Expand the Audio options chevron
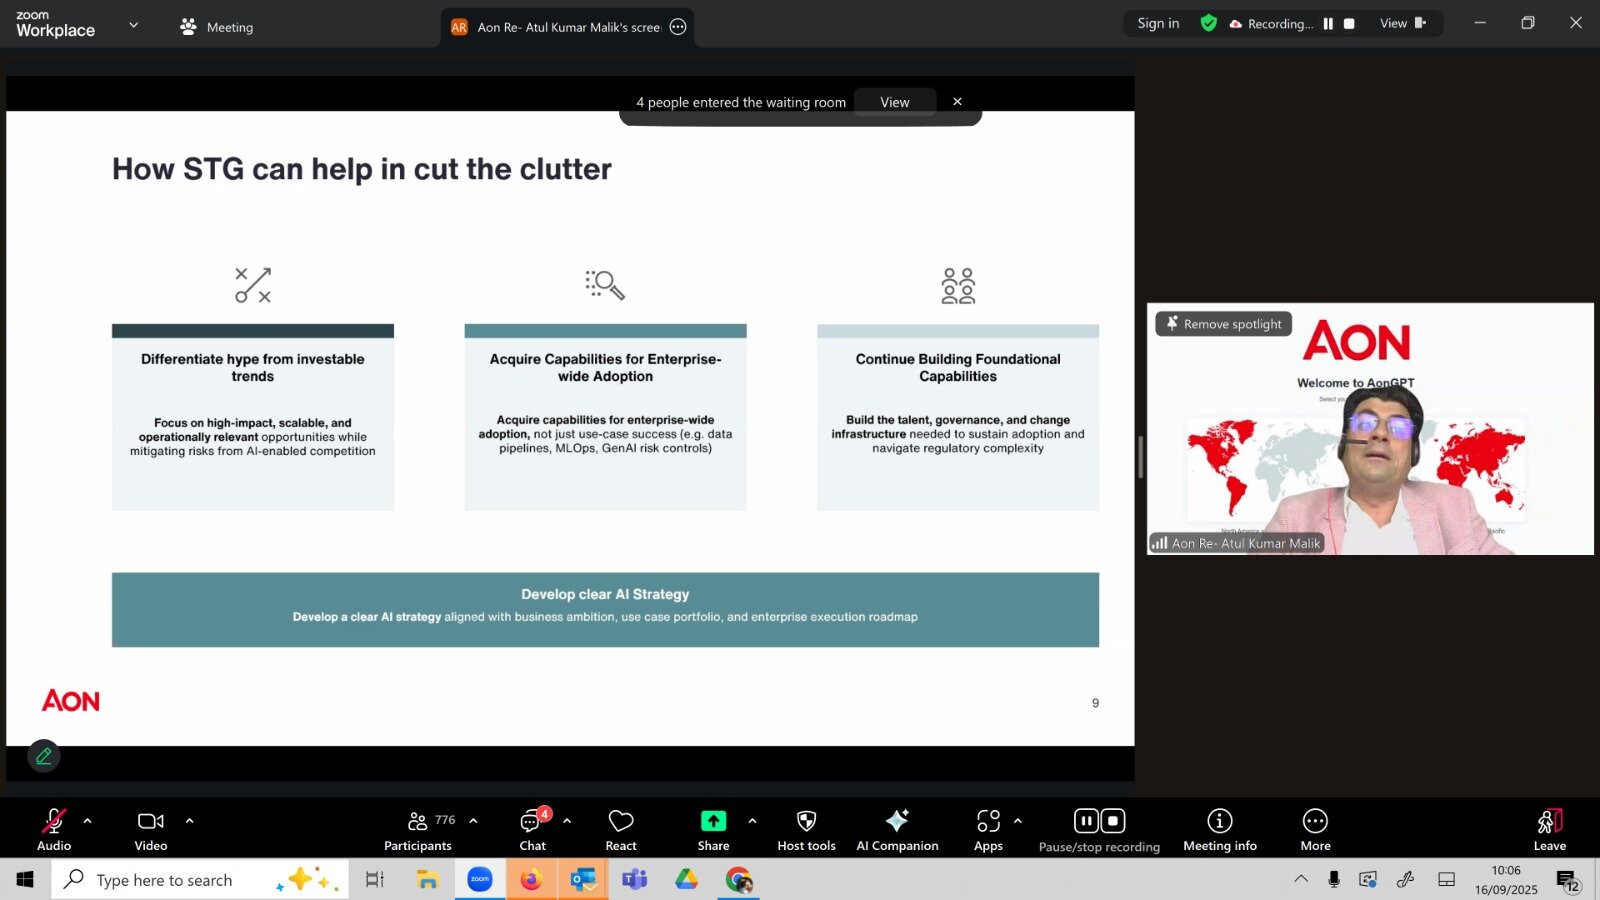 (x=87, y=821)
